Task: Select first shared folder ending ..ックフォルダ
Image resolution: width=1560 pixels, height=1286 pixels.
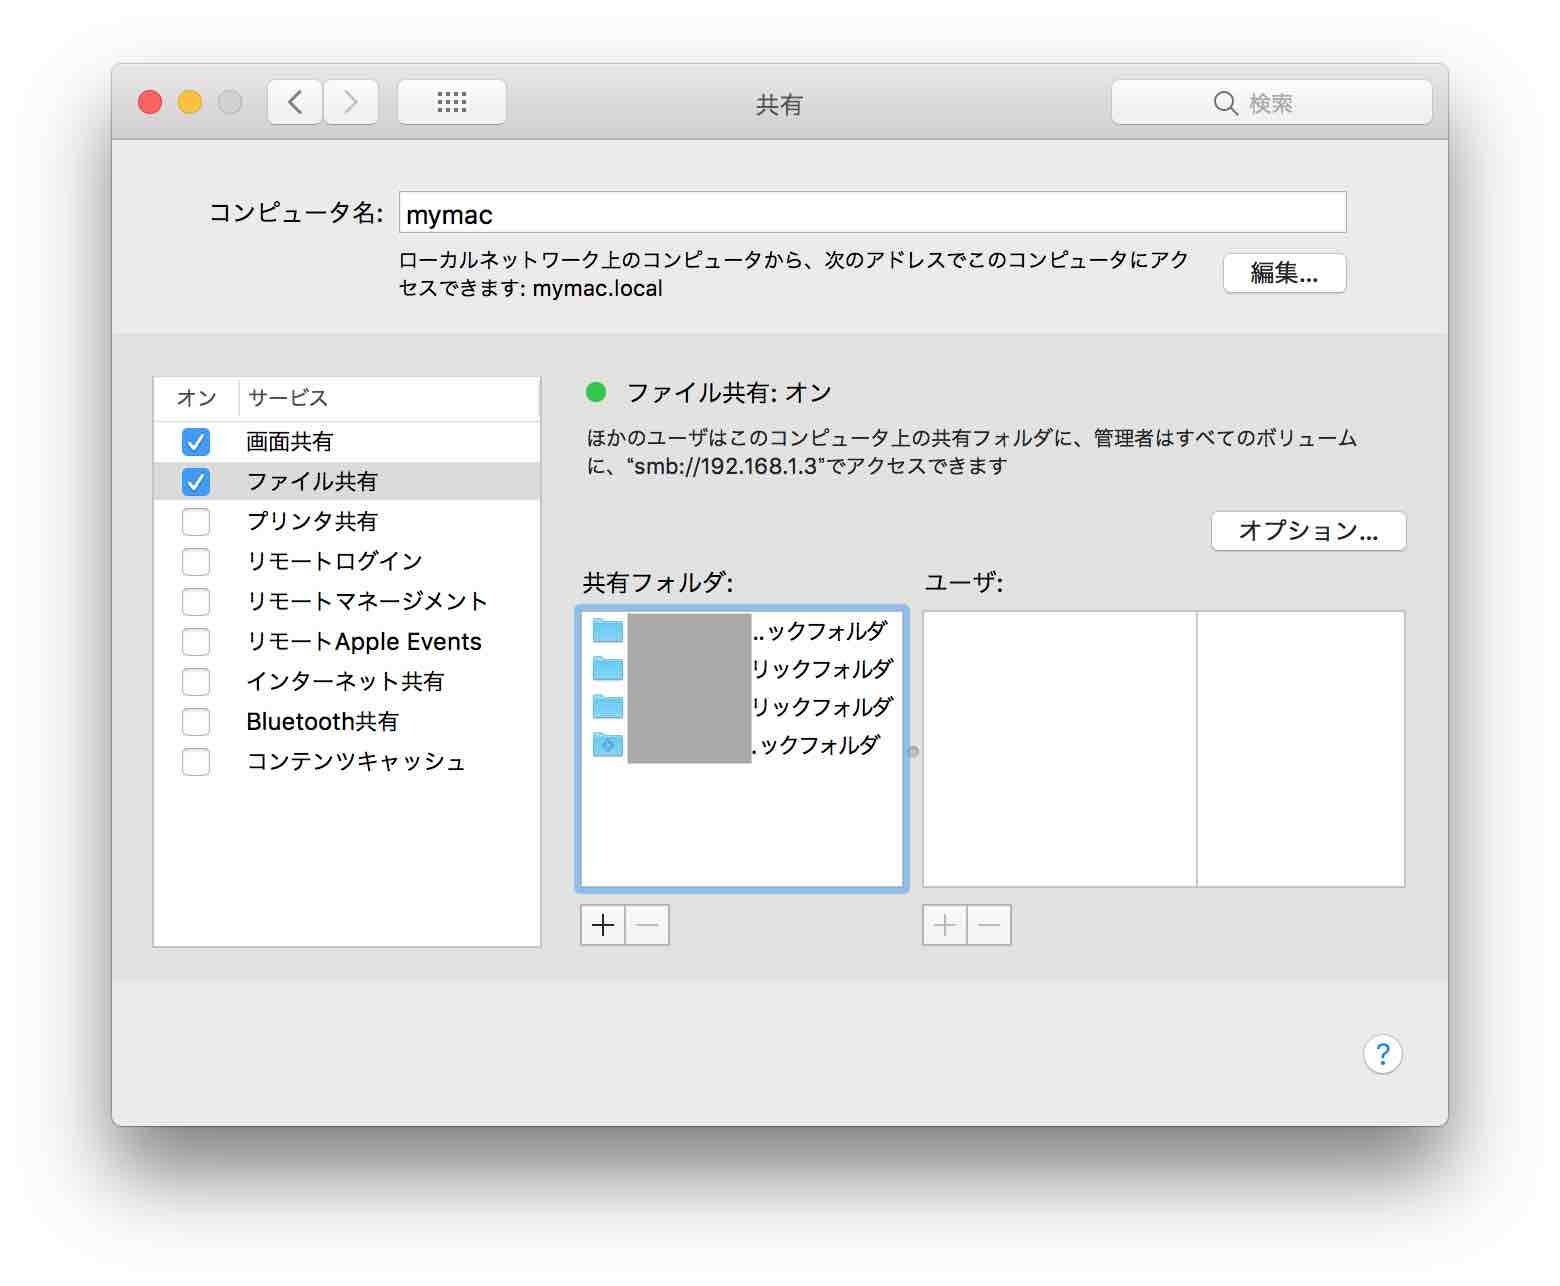Action: tap(742, 631)
